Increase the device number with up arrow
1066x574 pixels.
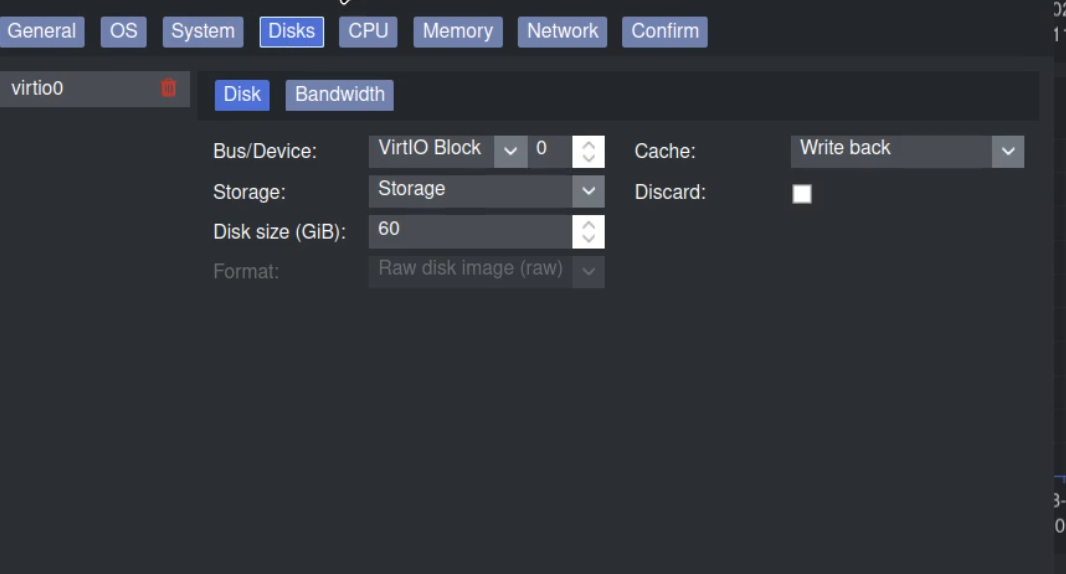pyautogui.click(x=589, y=144)
